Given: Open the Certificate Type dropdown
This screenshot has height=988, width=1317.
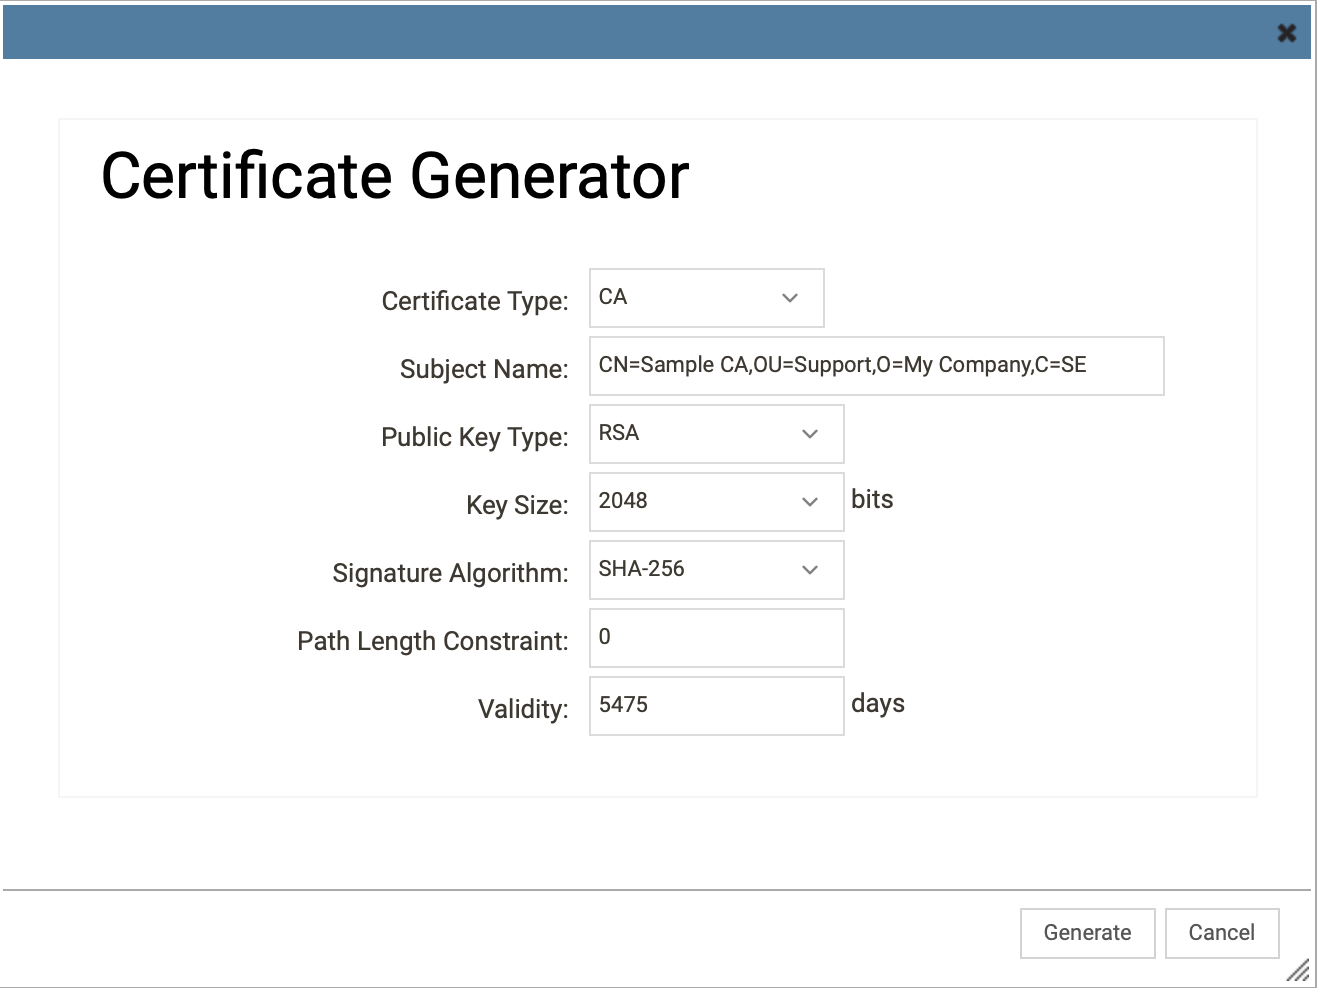Looking at the screenshot, I should pos(707,298).
